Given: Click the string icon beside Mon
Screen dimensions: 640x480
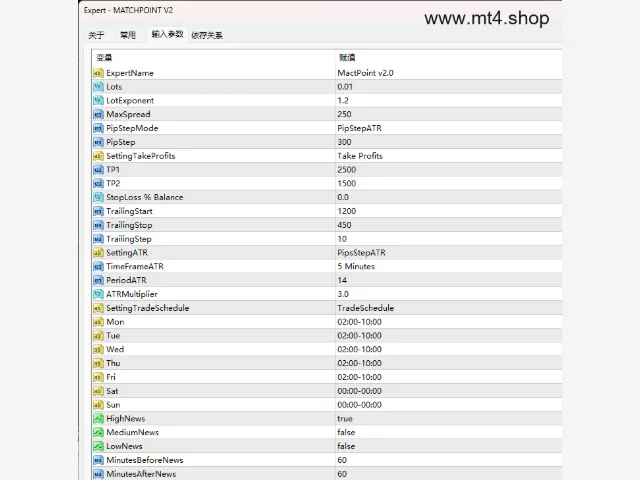Looking at the screenshot, I should (98, 322).
